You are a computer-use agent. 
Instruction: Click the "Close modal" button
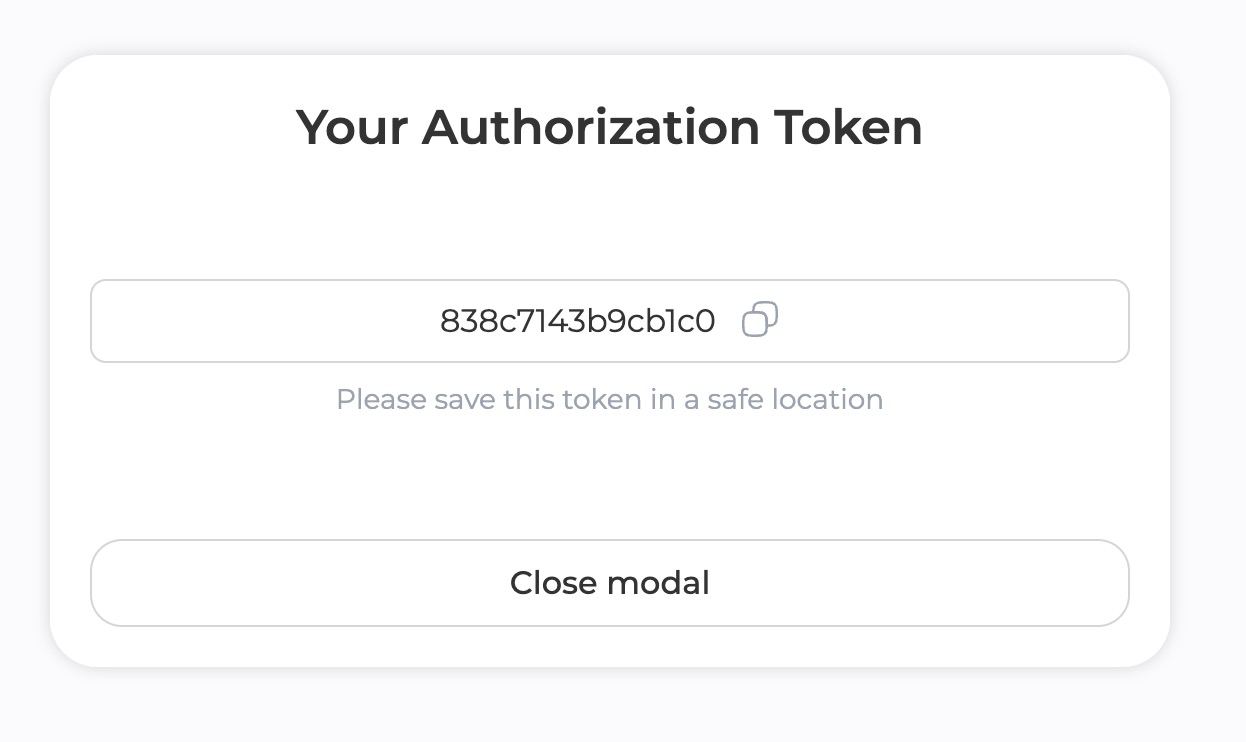(609, 583)
